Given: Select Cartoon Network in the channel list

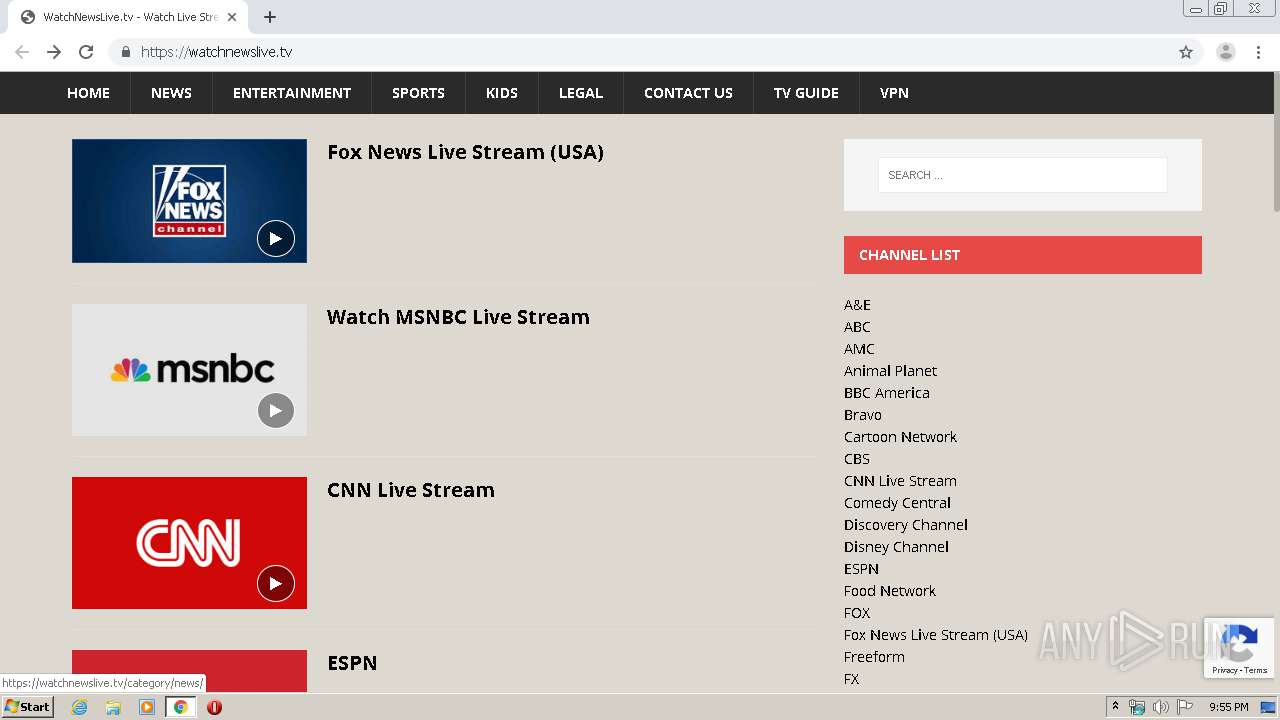Looking at the screenshot, I should 900,437.
